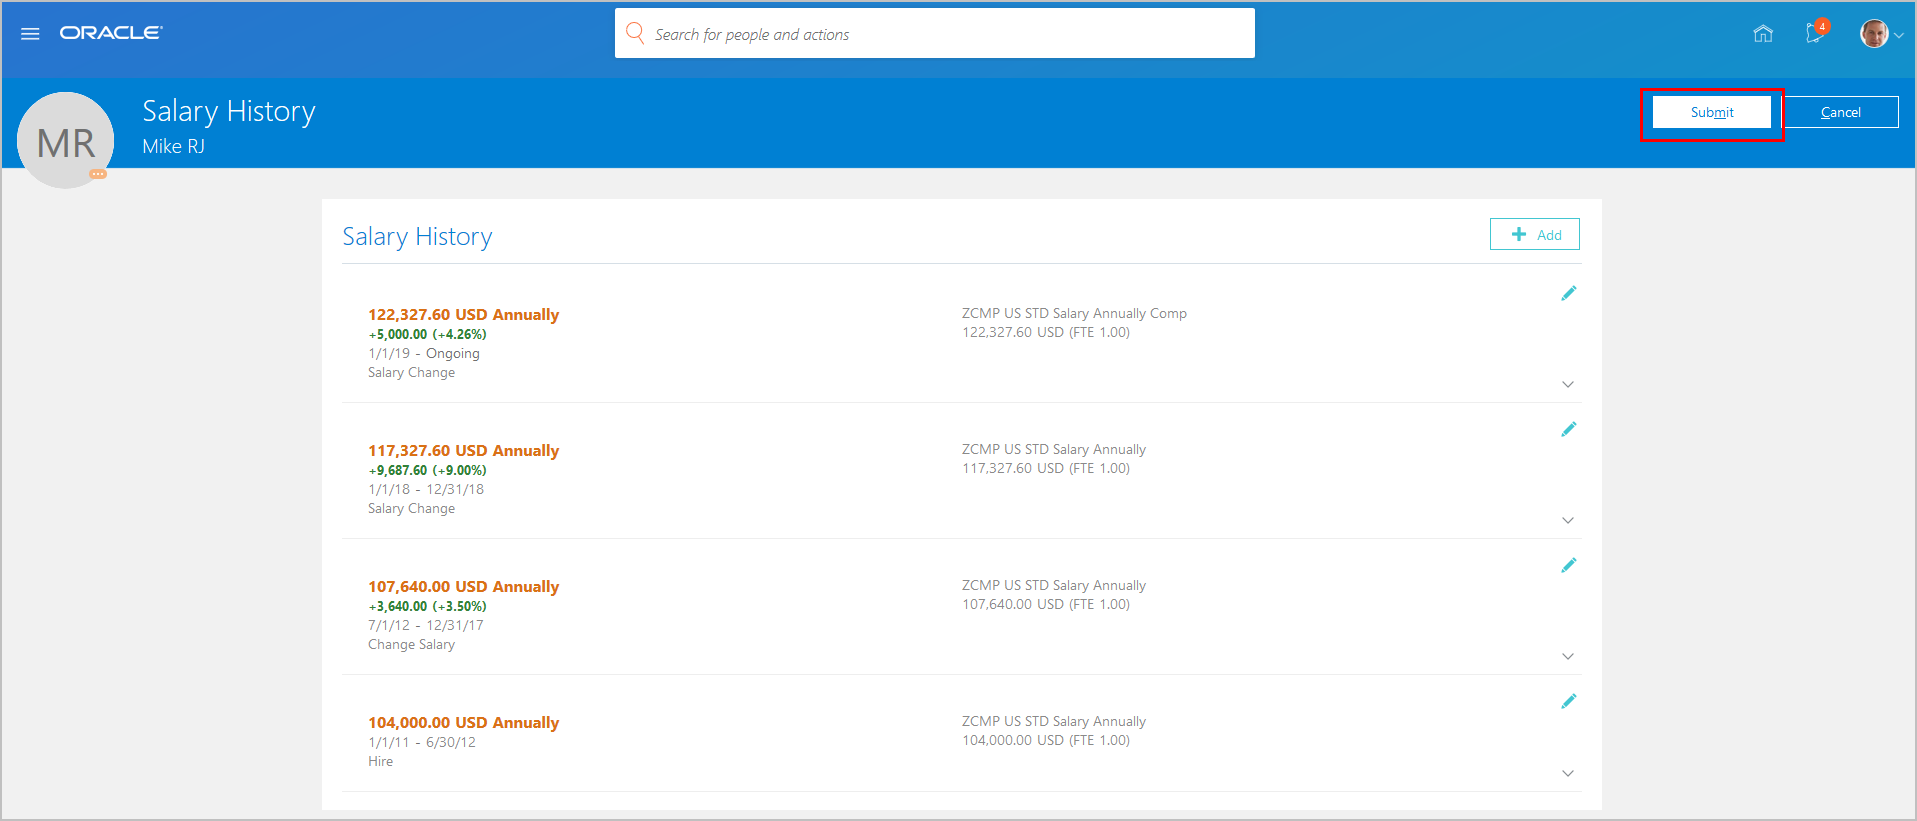The height and width of the screenshot is (821, 1917).
Task: Click the MR profile avatar
Action: (65, 140)
